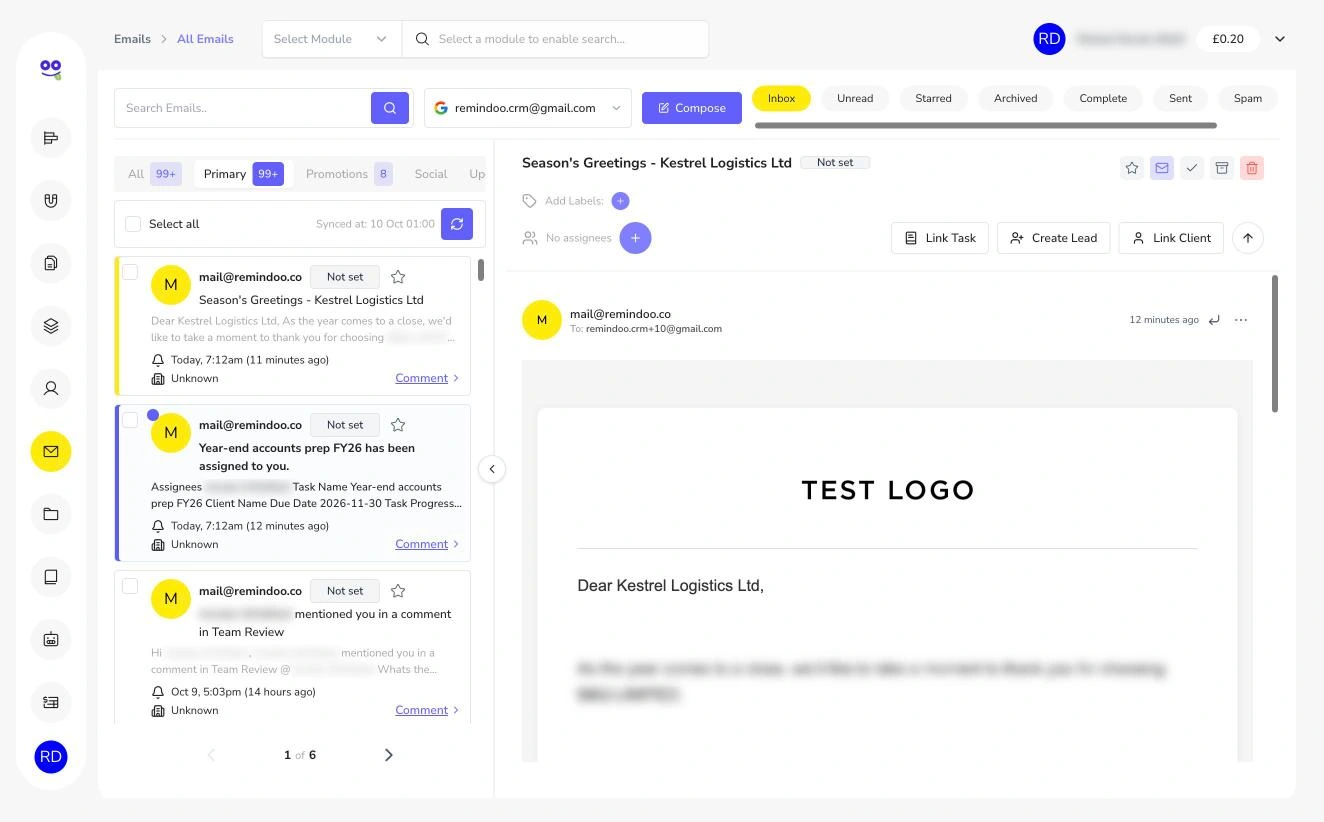
Task: Delete the open email with trash icon
Action: (1252, 168)
